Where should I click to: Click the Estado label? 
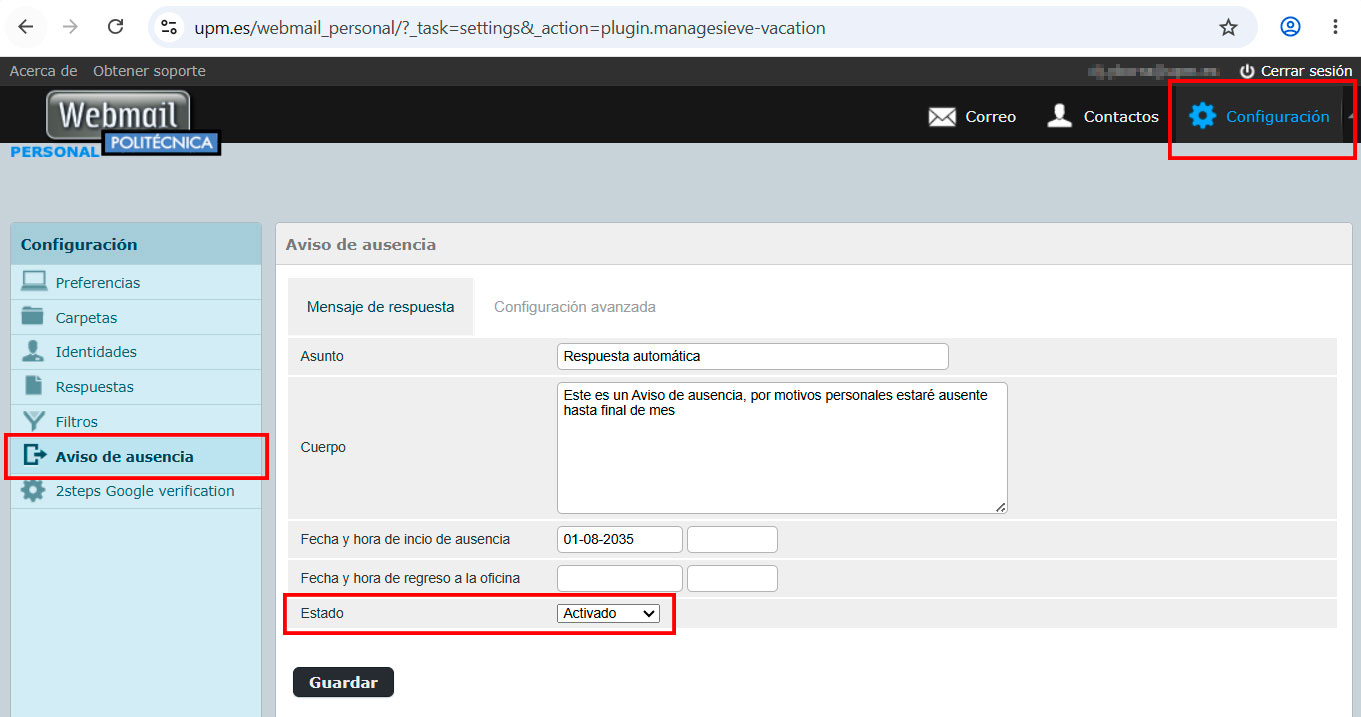pyautogui.click(x=322, y=613)
